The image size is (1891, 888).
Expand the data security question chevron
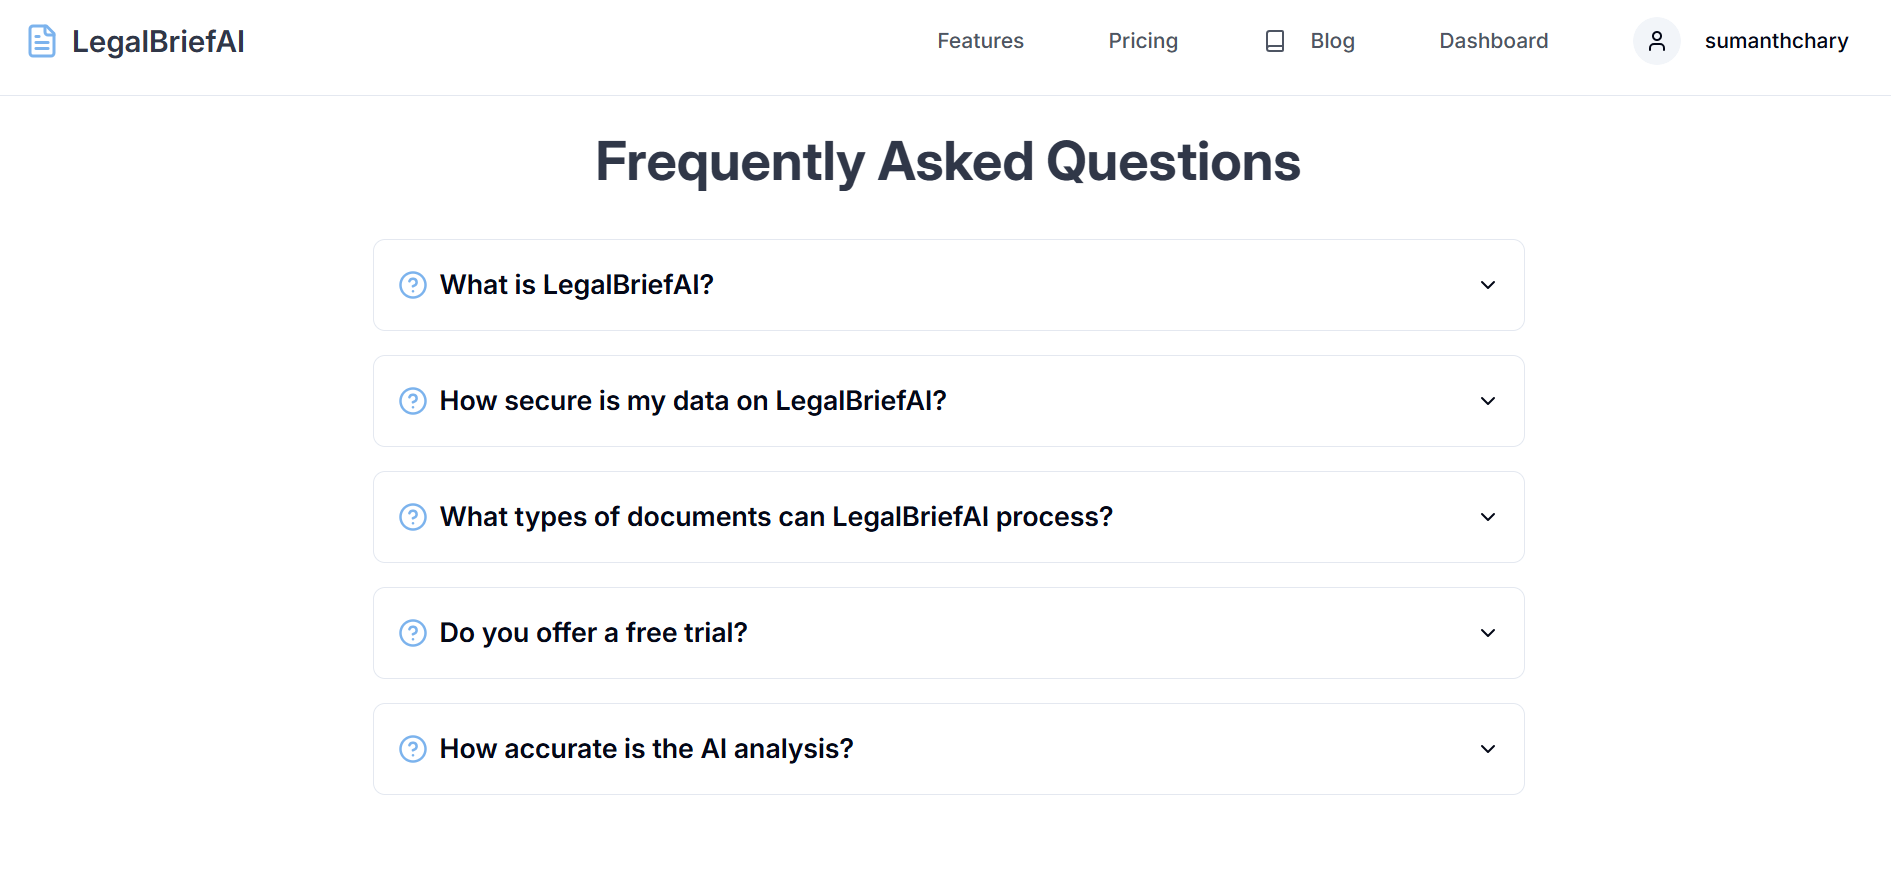[1487, 401]
